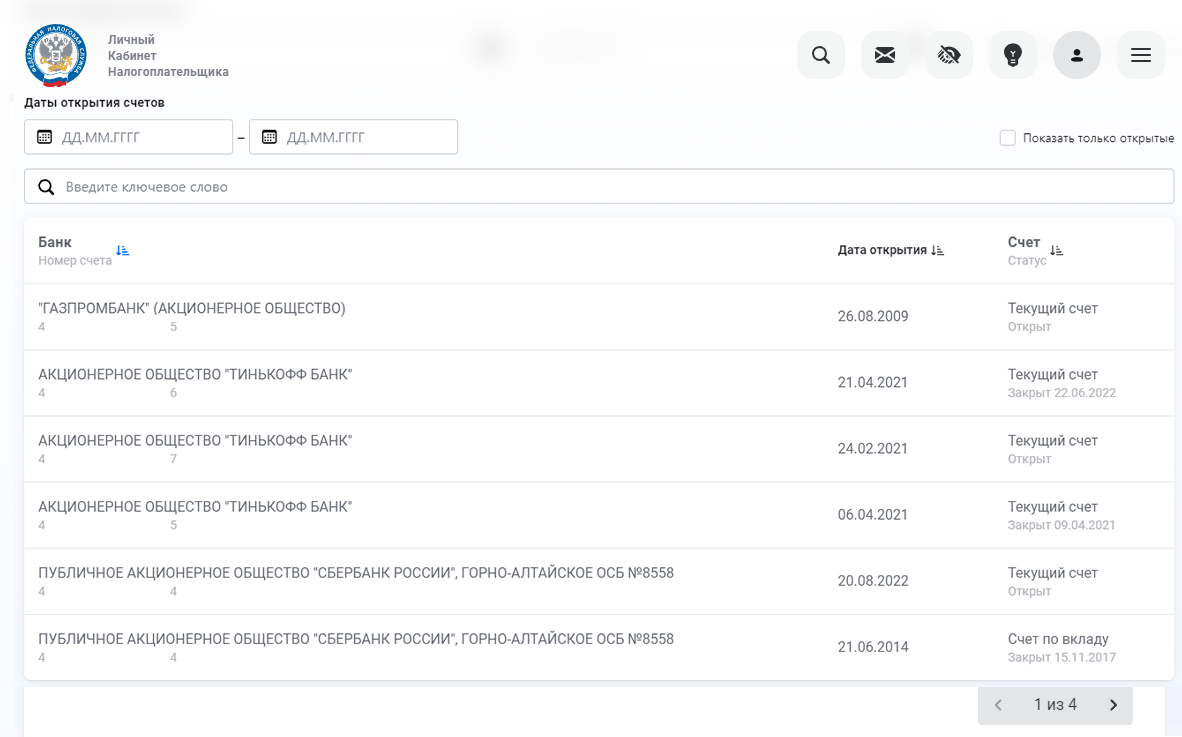Open messages via the envelope icon

pos(885,55)
